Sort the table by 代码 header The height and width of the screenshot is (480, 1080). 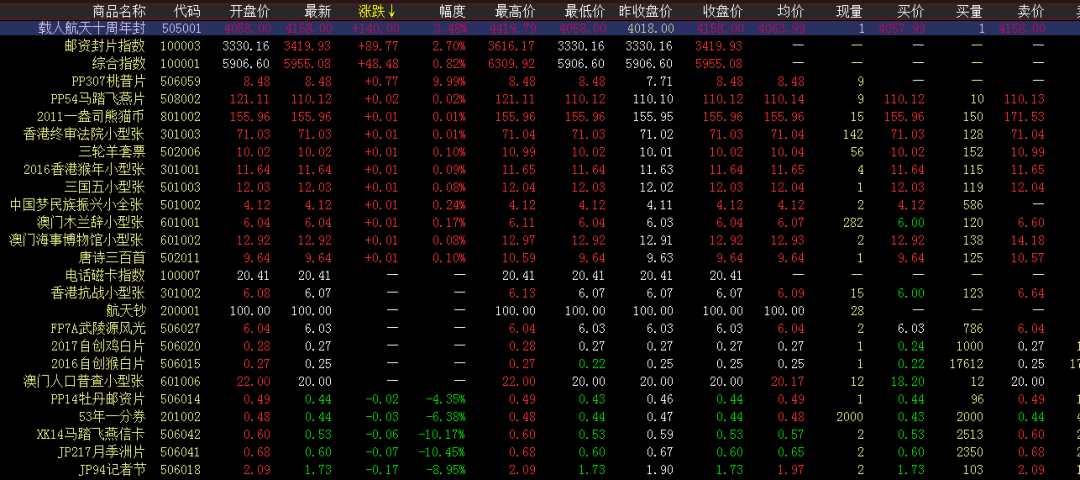pyautogui.click(x=187, y=11)
